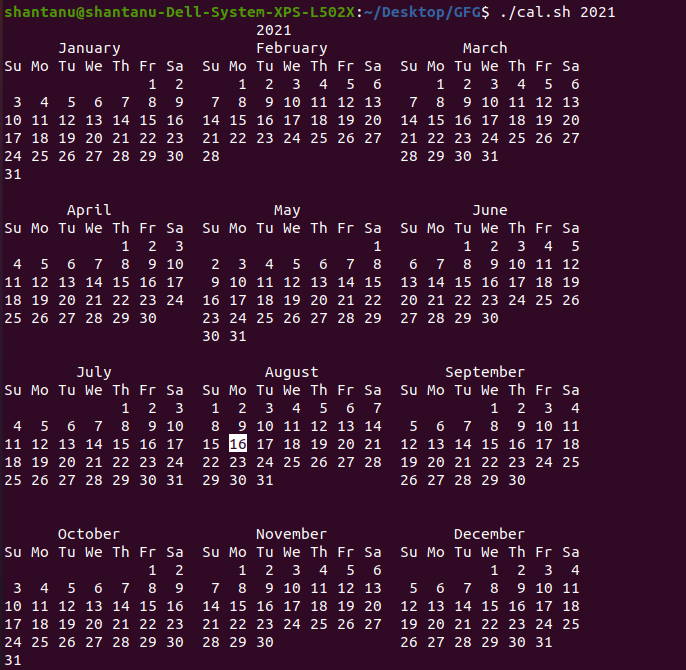This screenshot has height=670, width=686.
Task: Click the February month title
Action: click(291, 48)
